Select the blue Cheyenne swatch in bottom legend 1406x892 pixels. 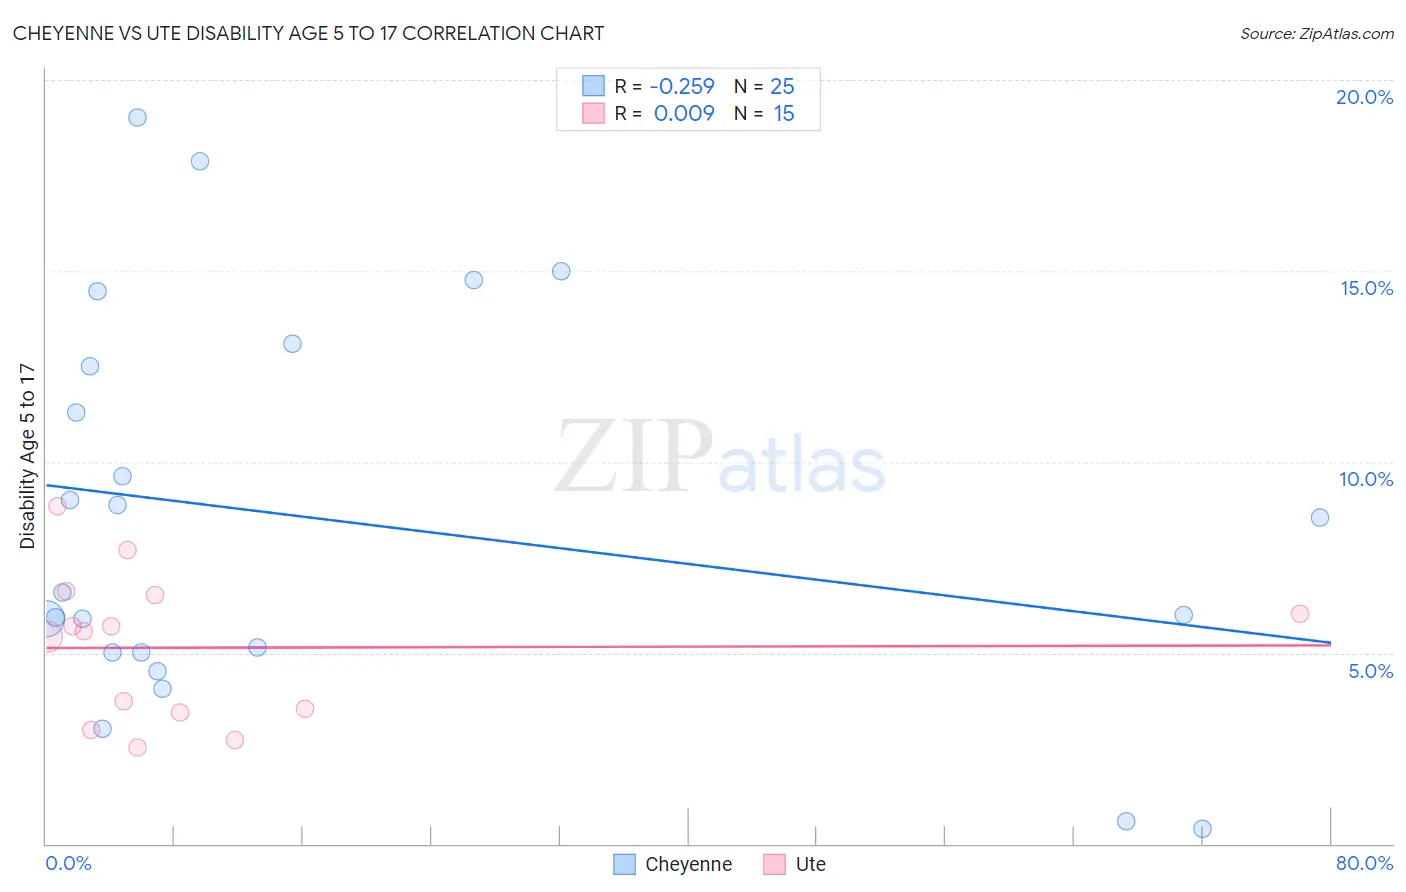(625, 864)
